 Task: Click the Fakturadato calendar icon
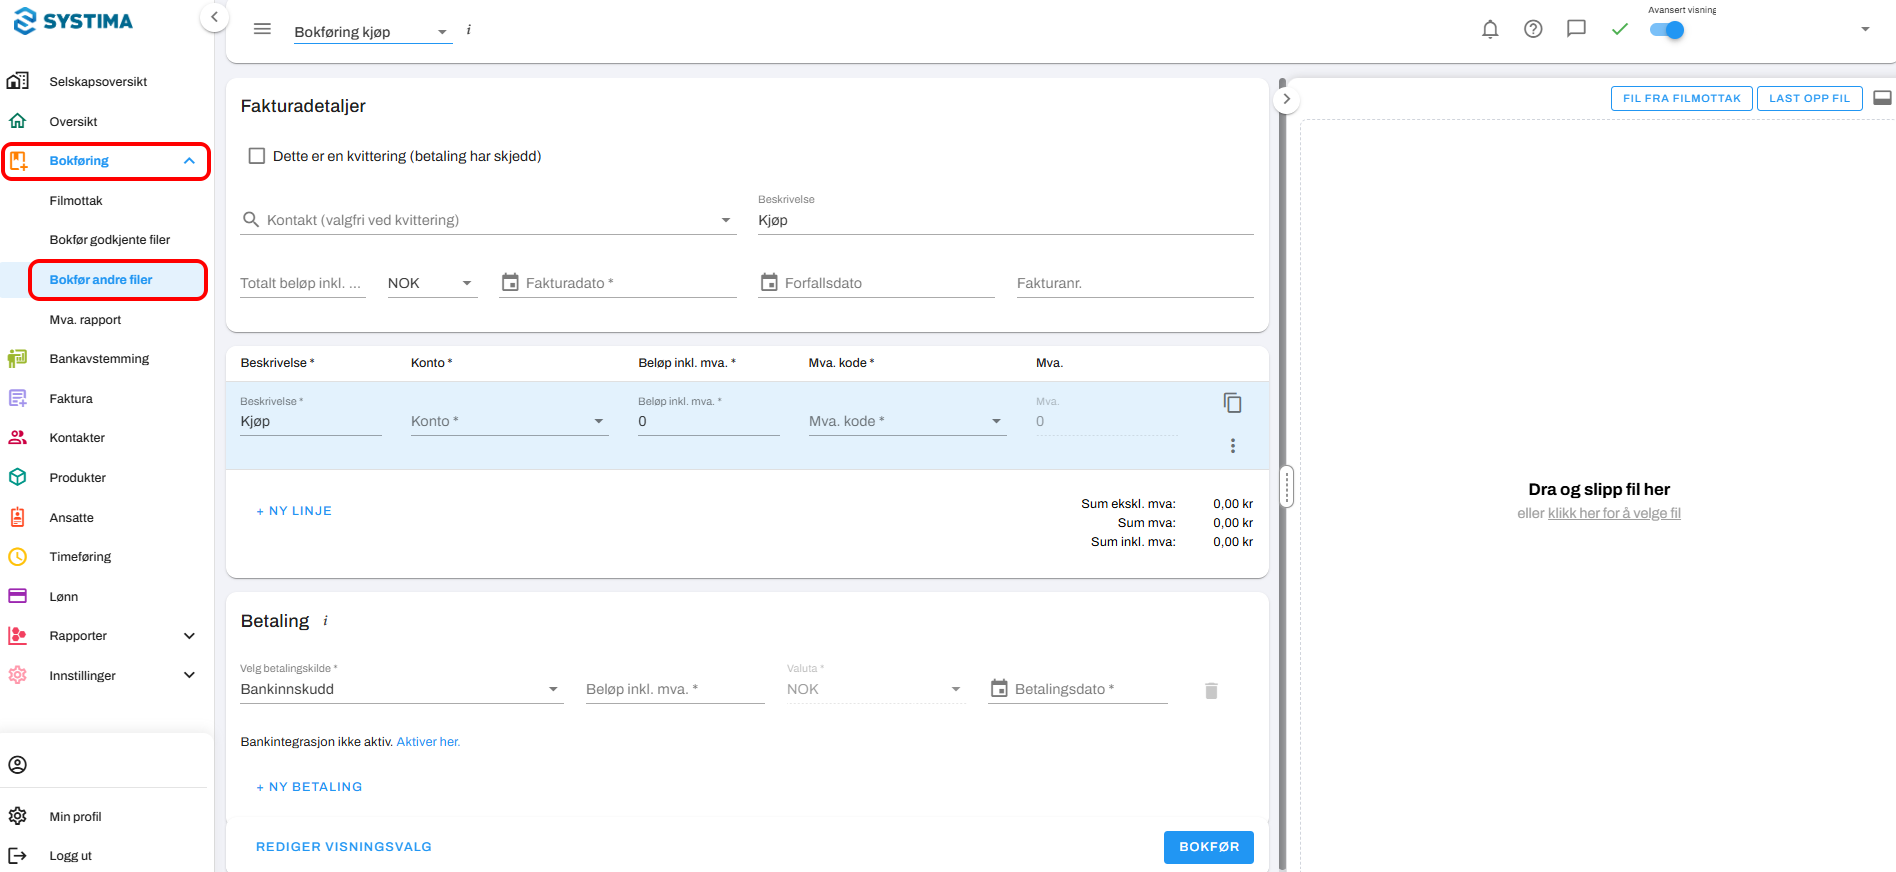click(510, 282)
